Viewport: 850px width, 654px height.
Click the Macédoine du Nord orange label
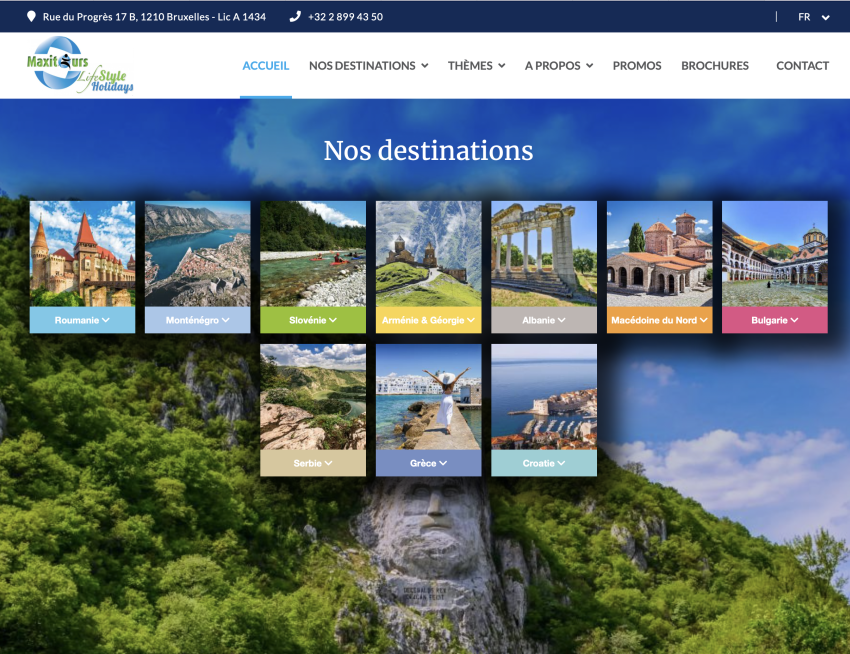point(659,320)
